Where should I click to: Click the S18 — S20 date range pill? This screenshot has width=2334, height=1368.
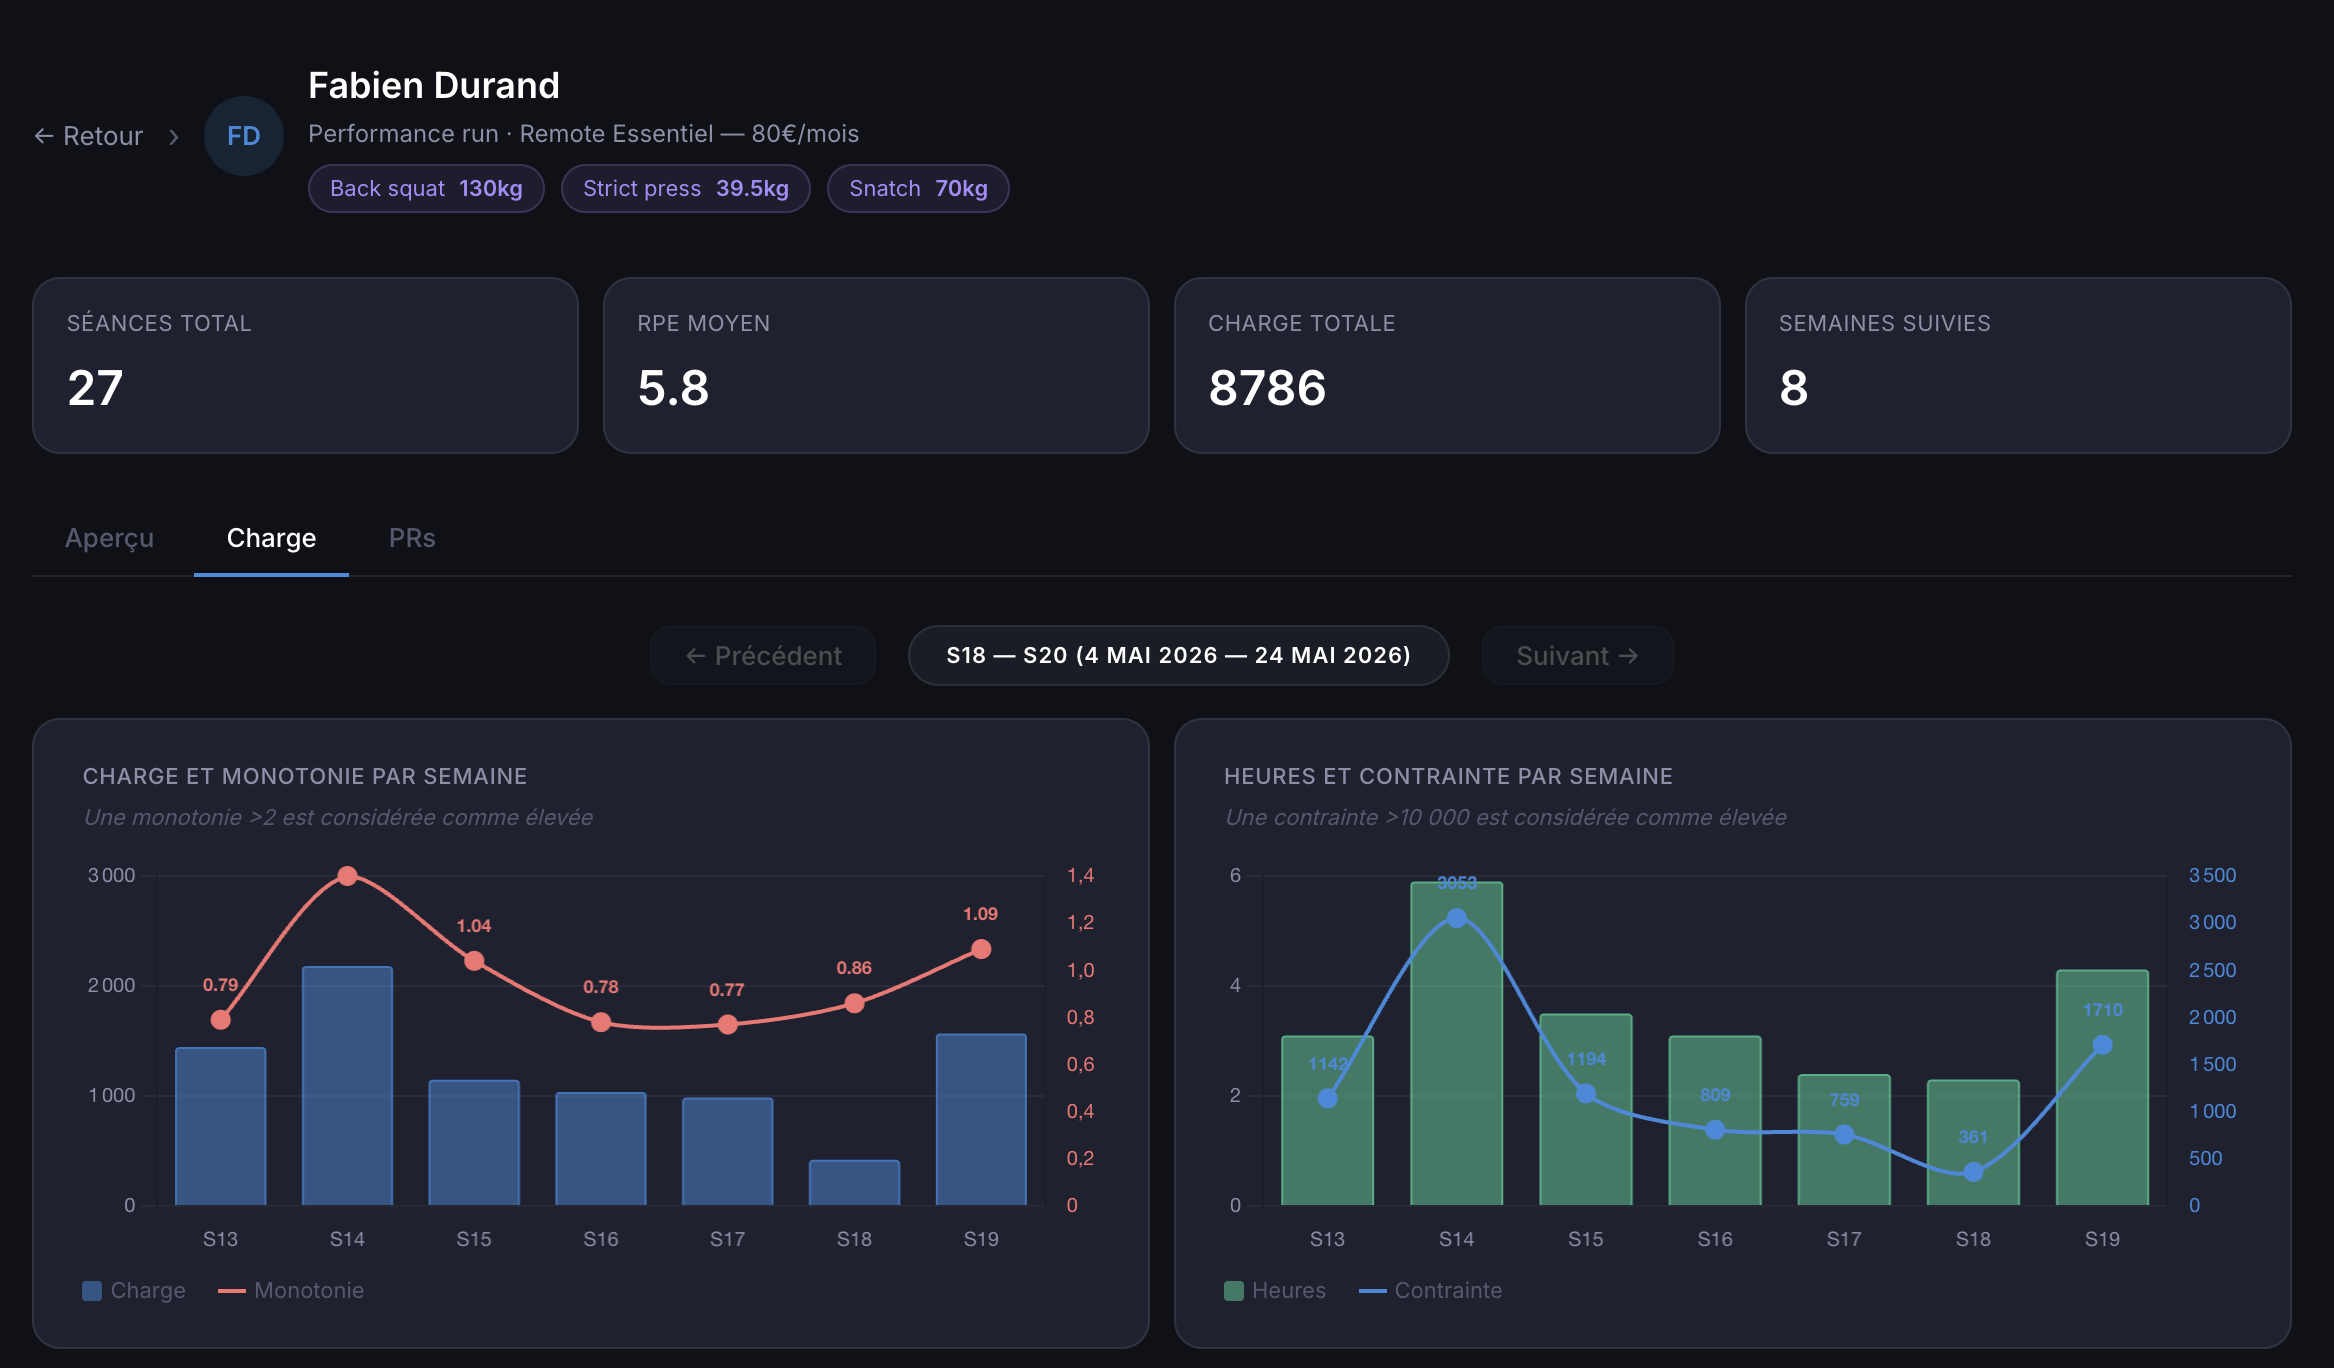[x=1178, y=656]
